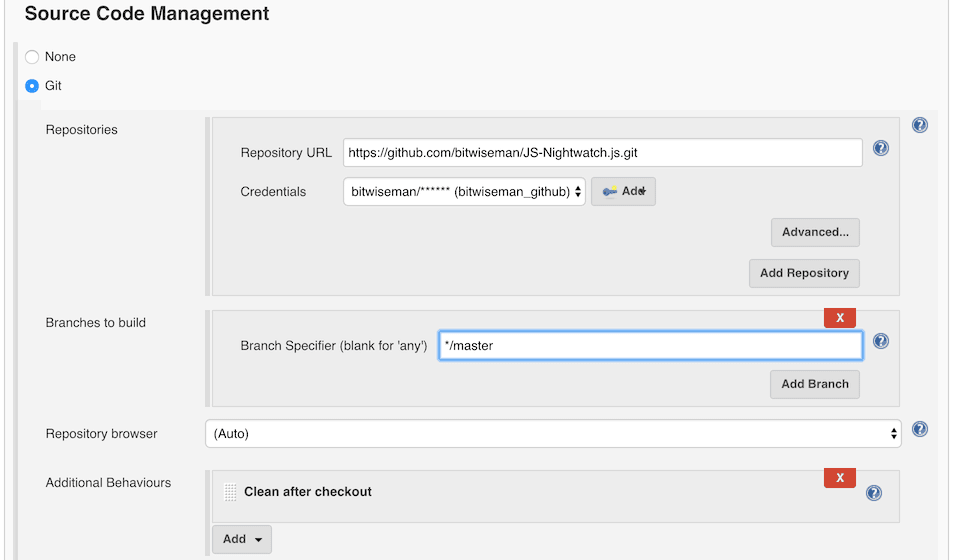Image resolution: width=961 pixels, height=560 pixels.
Task: Open help icon next to Branch Specifier
Action: [880, 341]
